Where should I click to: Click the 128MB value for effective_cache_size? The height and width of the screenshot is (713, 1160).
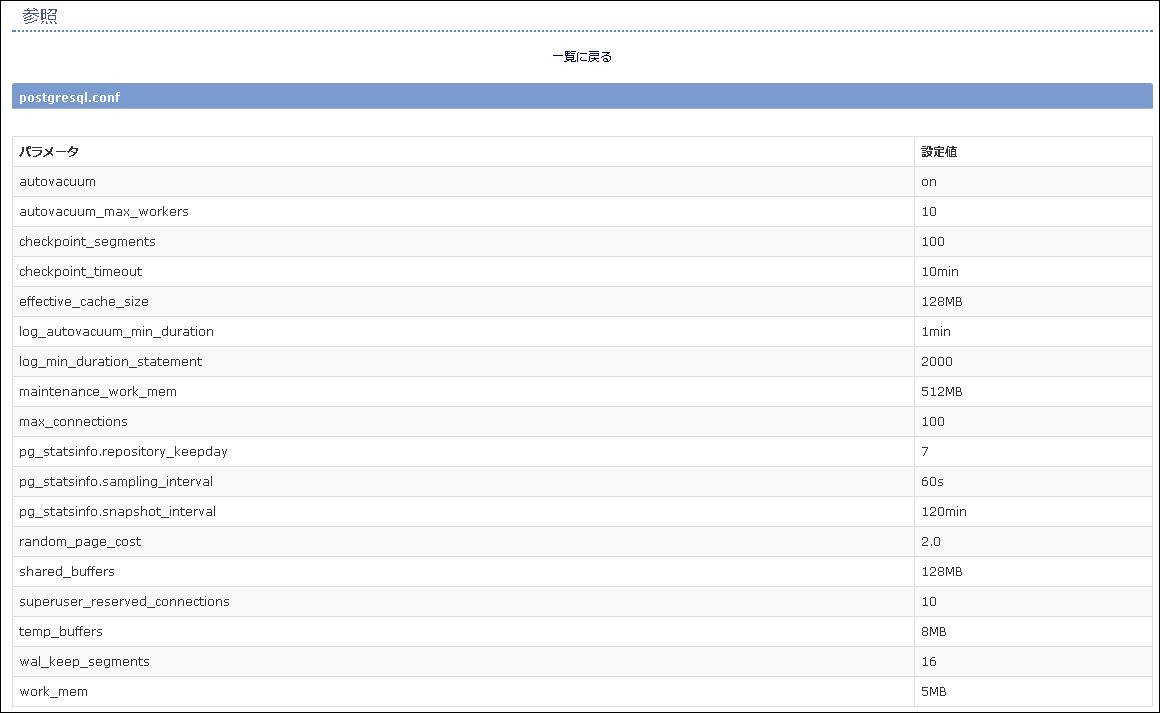click(x=942, y=302)
